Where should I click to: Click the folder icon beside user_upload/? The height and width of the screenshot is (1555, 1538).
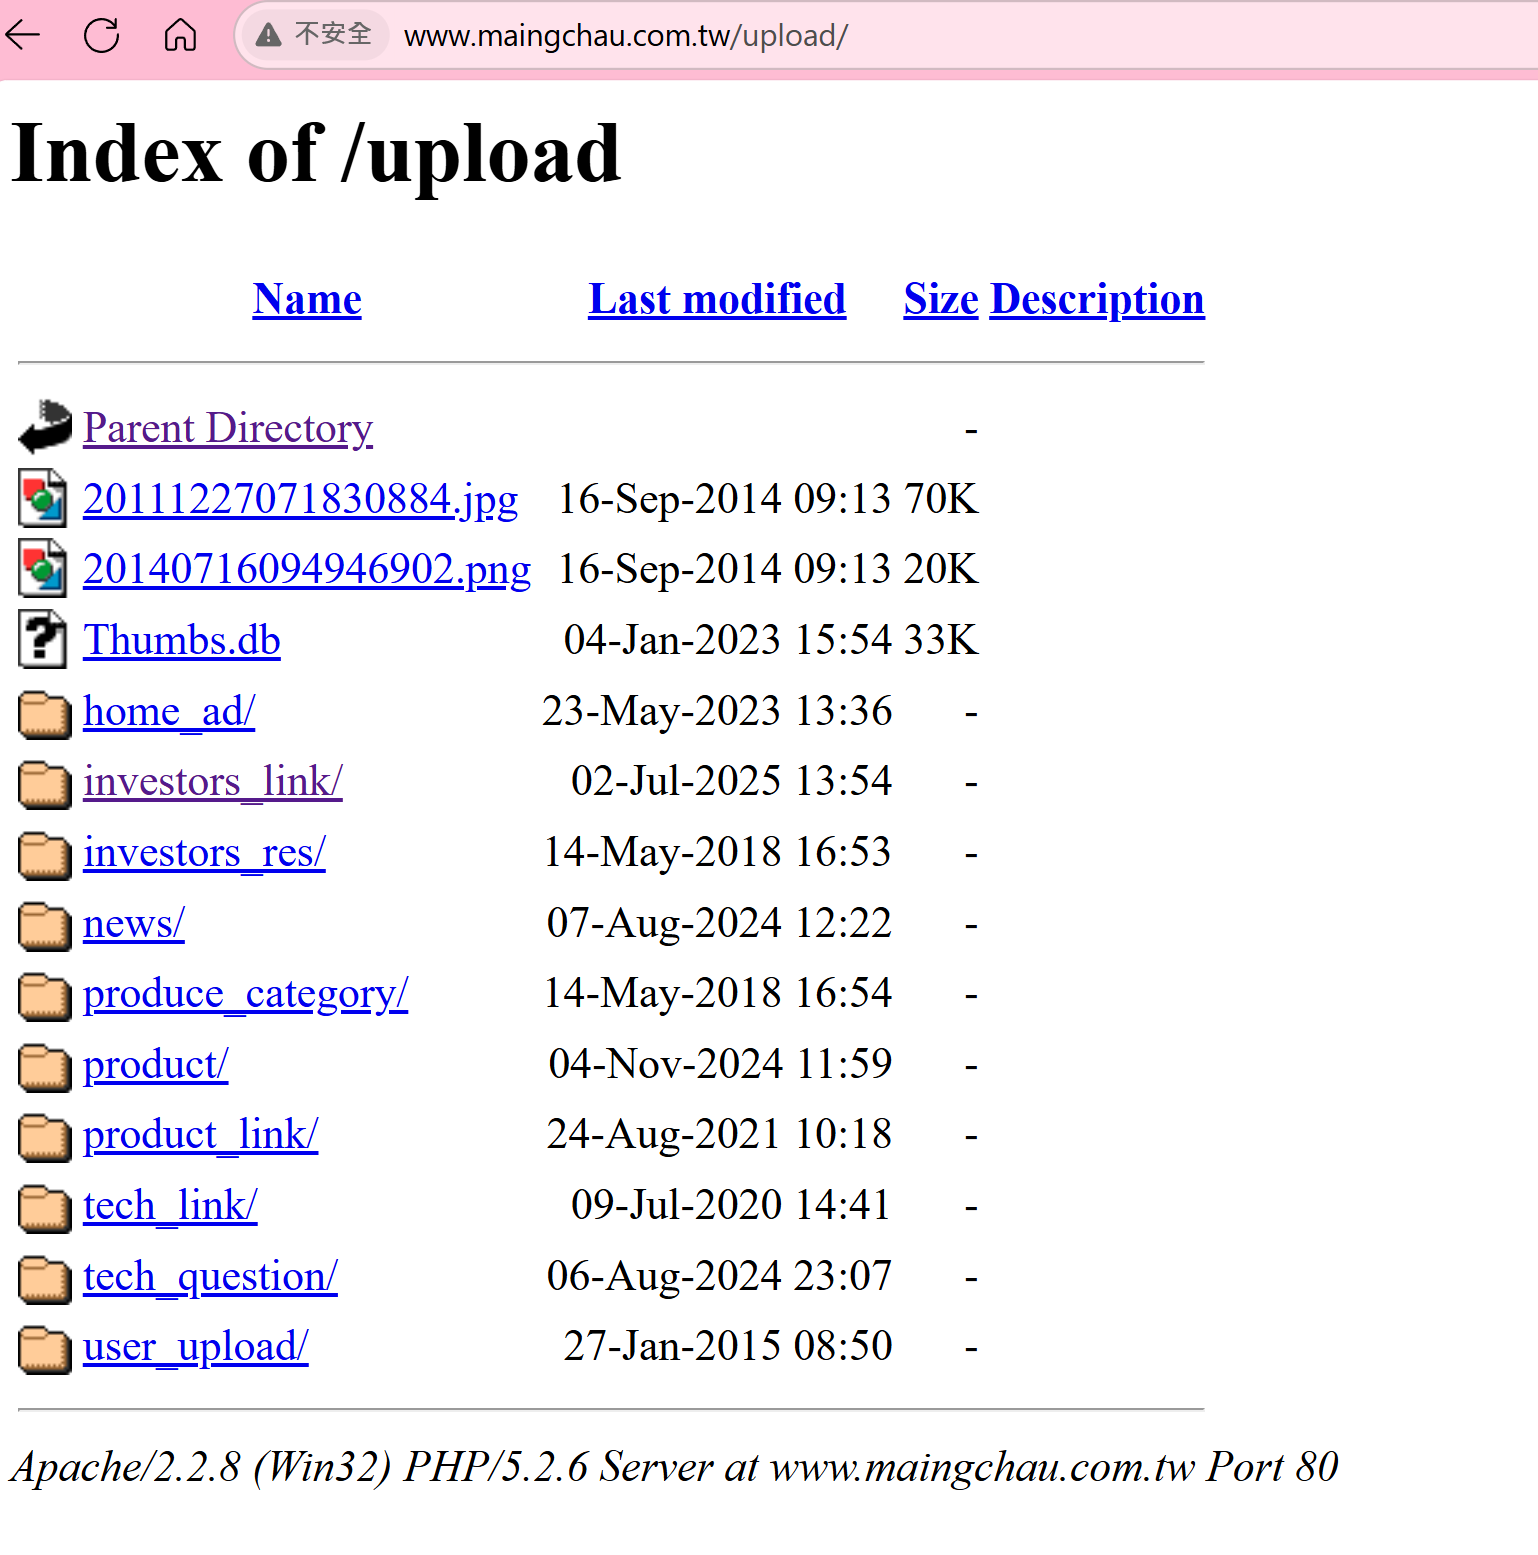45,1349
